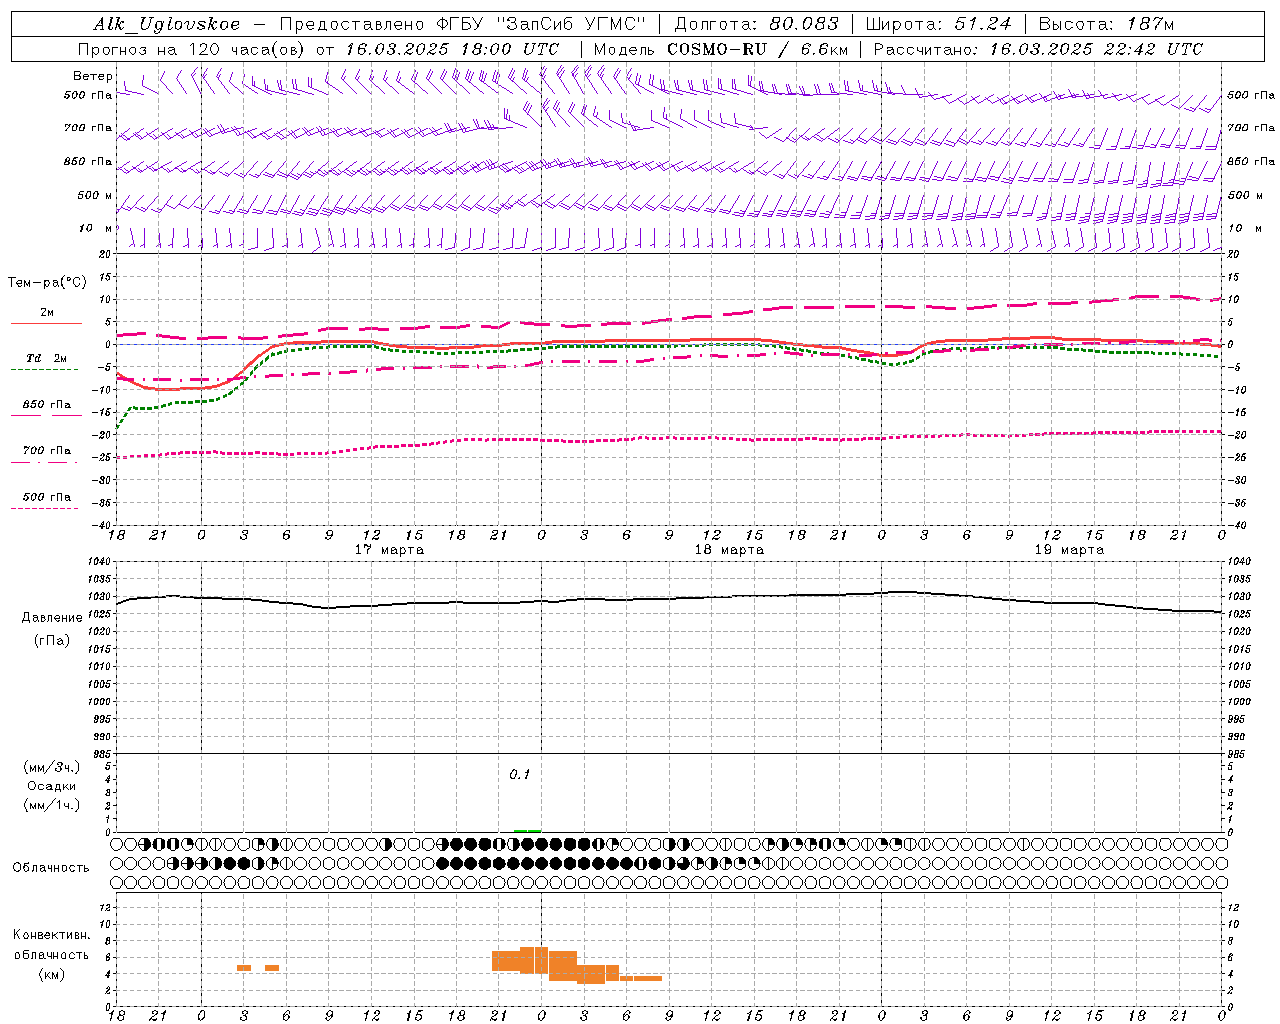The height and width of the screenshot is (1024, 1280).
Task: Click the '(гПа)' pressure unit label
Action: click(x=52, y=641)
